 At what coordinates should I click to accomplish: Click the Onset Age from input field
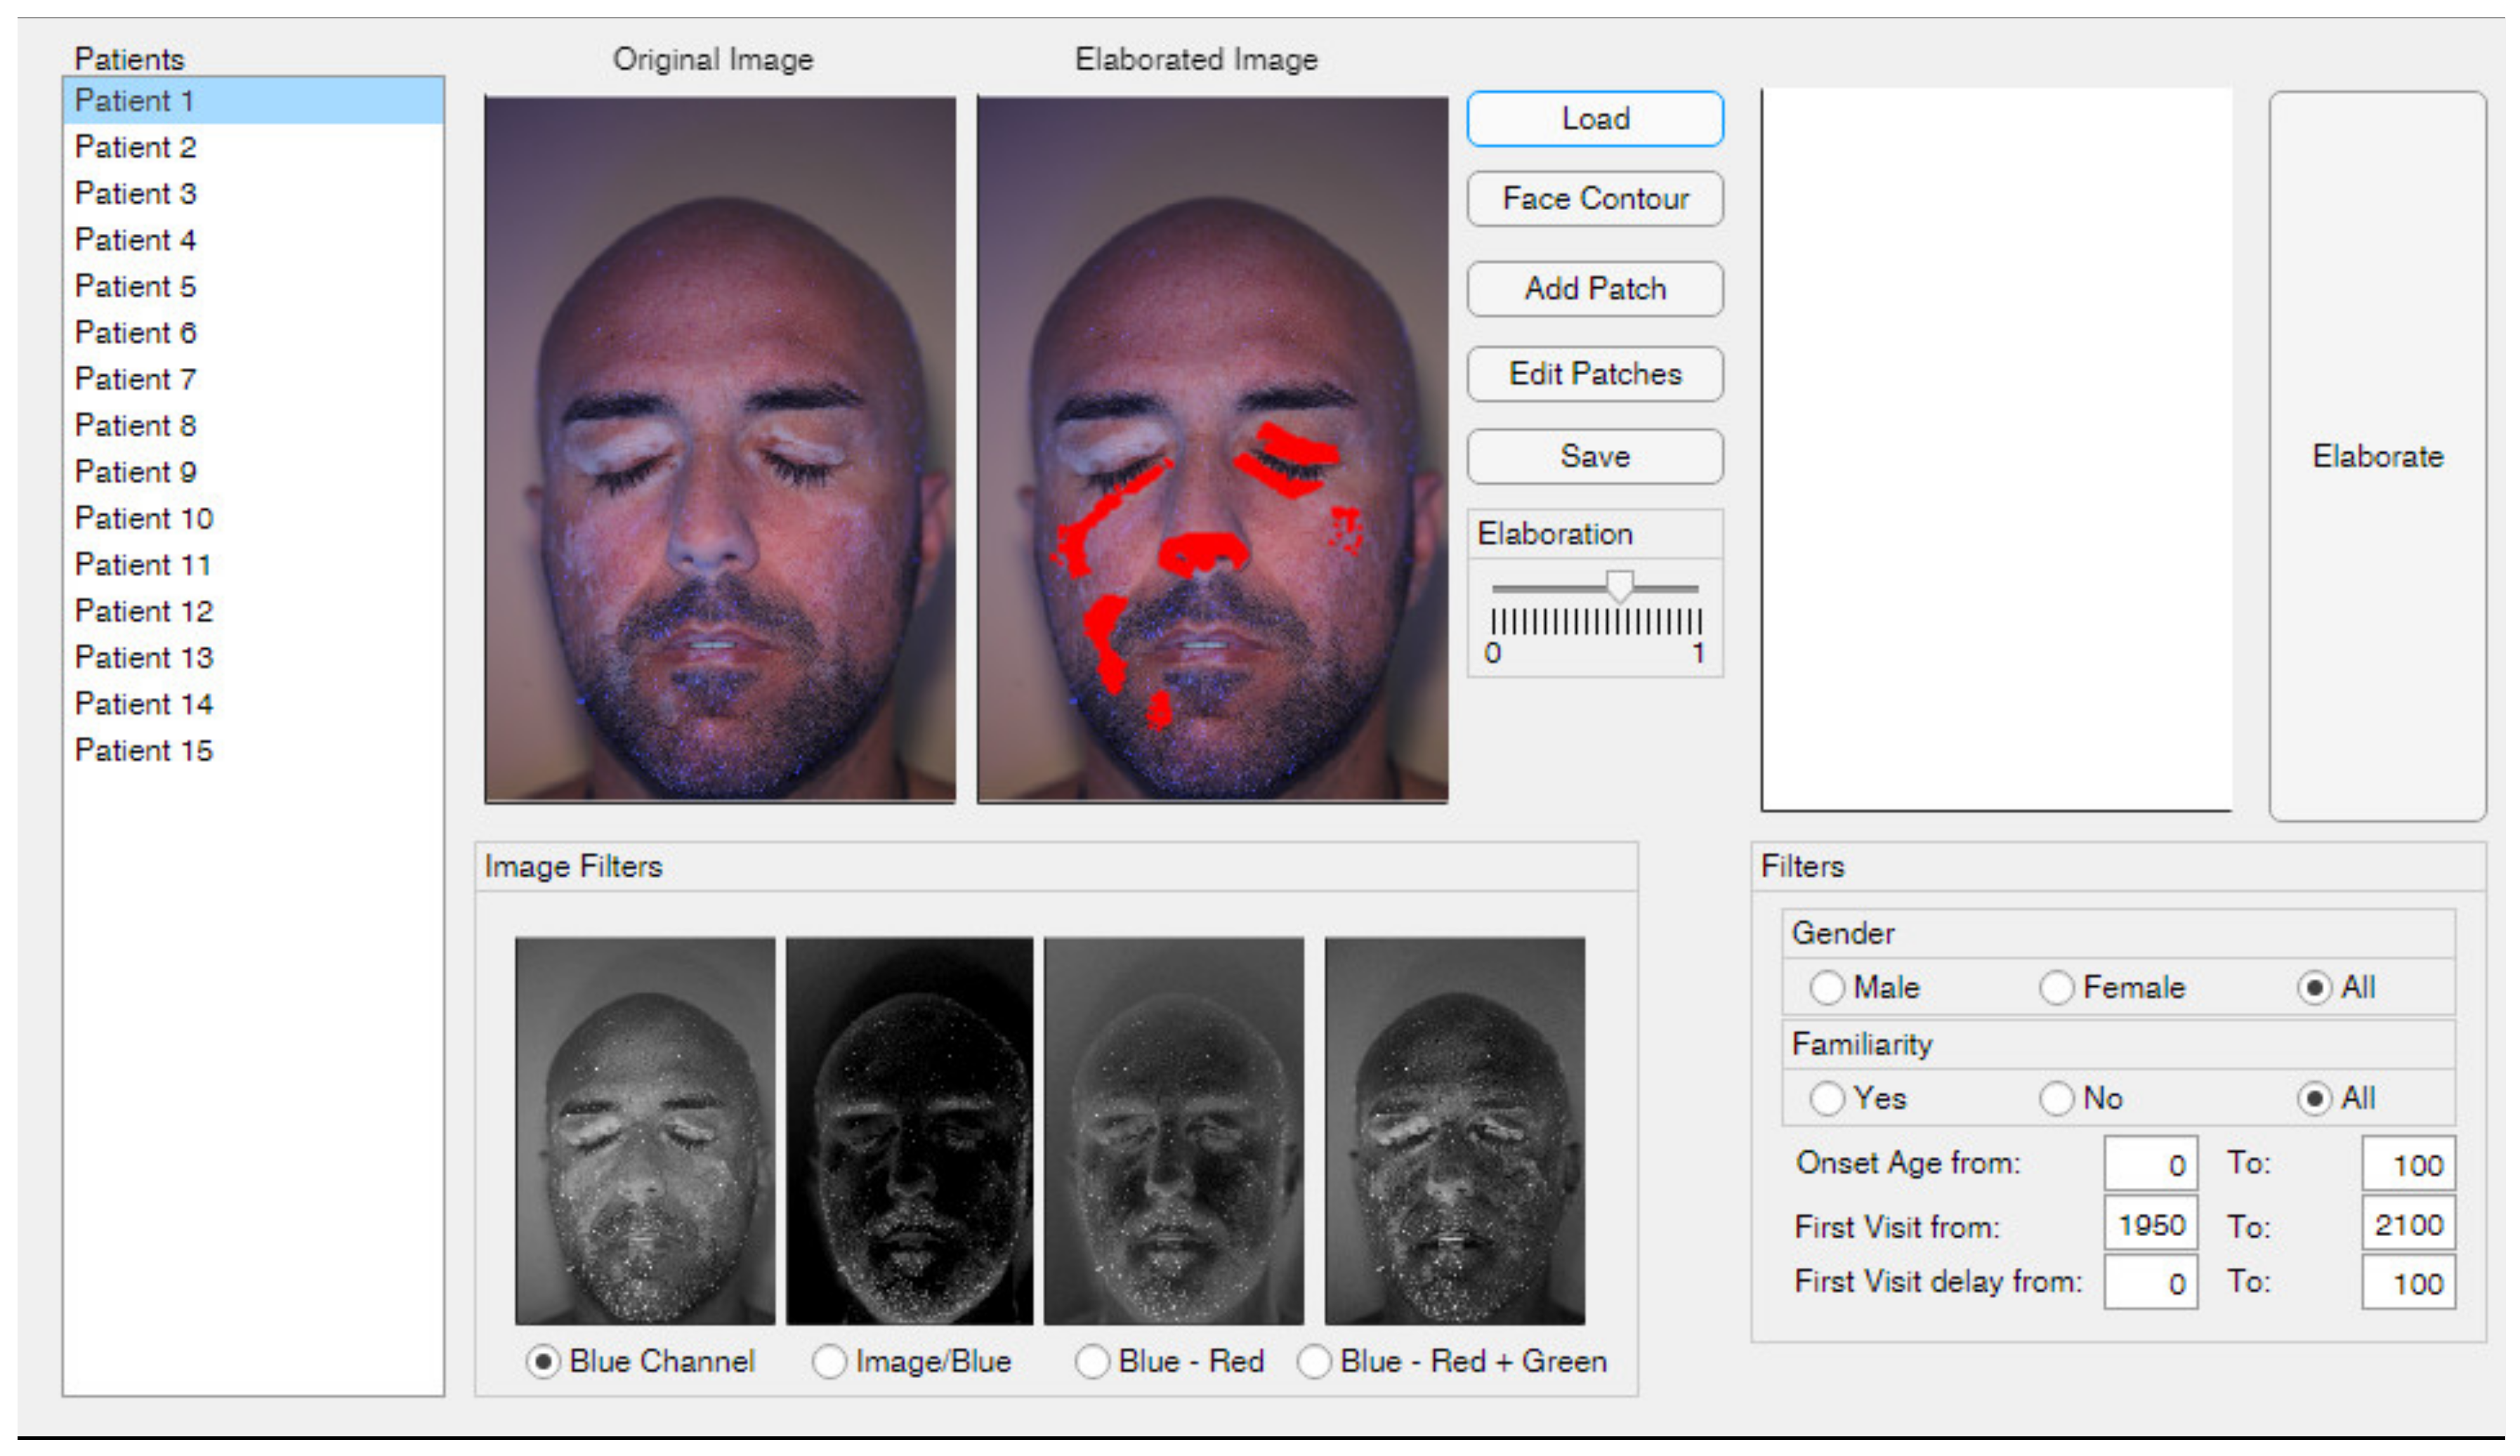2150,1165
